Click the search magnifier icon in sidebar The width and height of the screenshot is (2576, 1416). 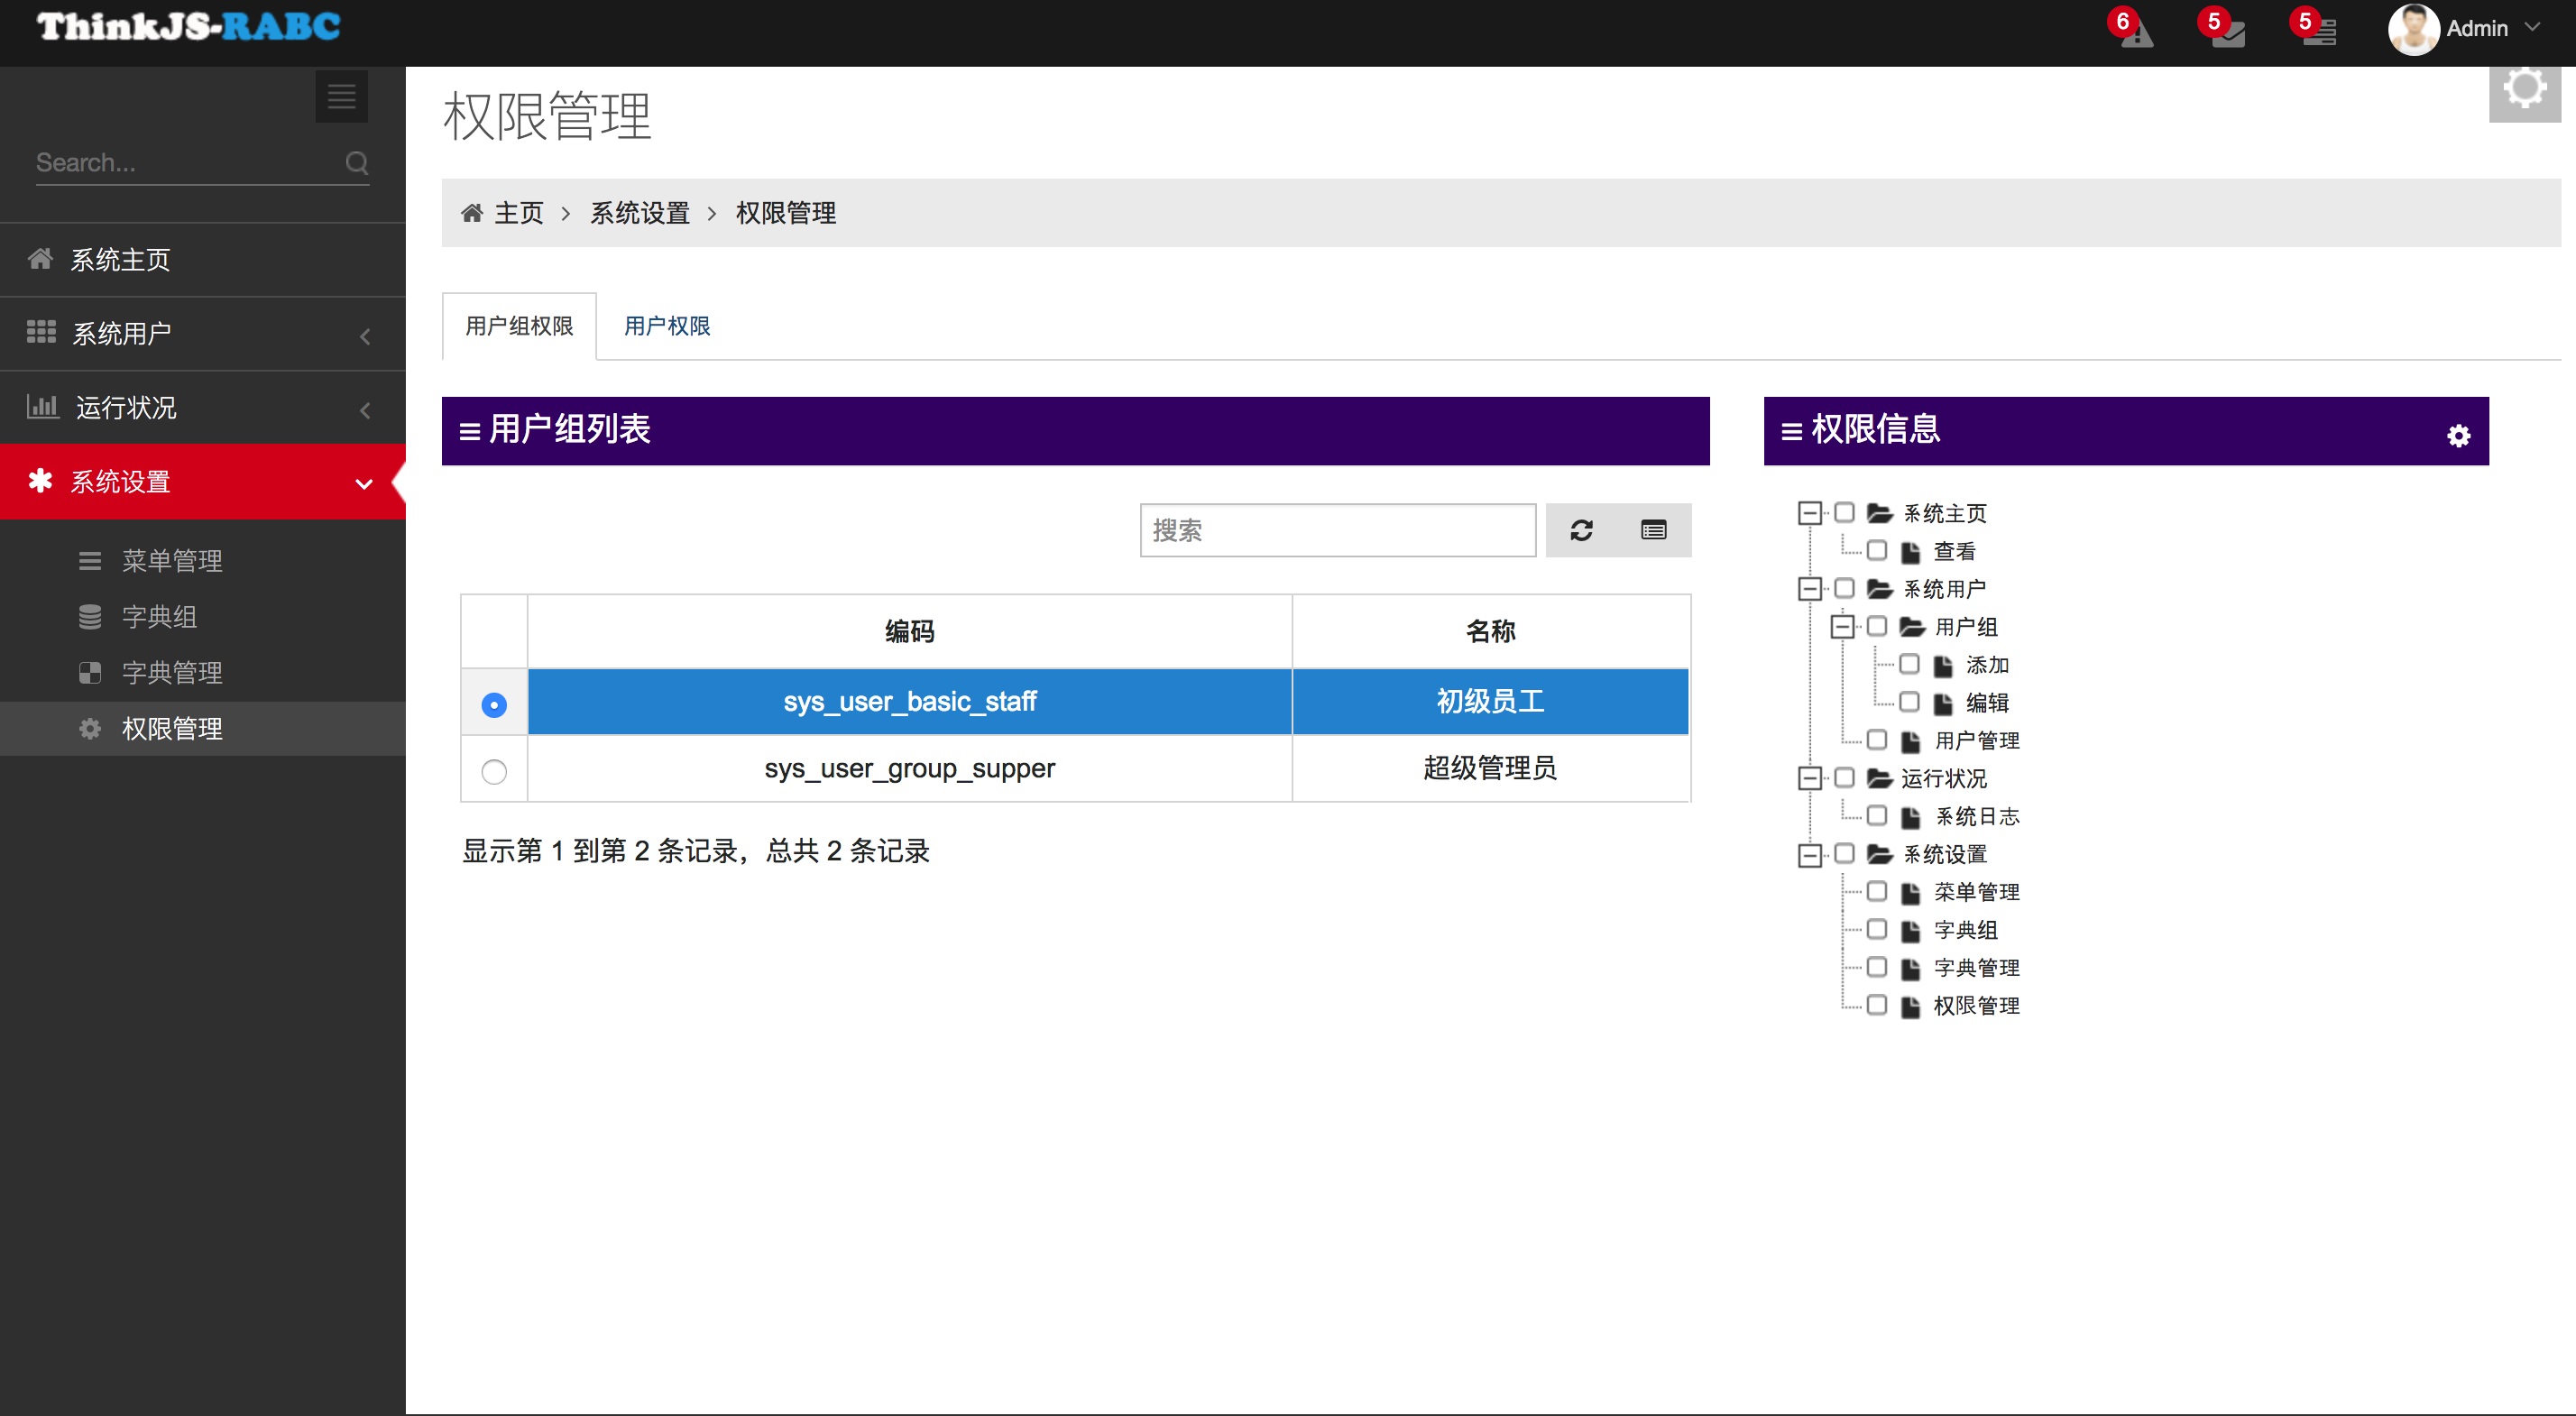point(357,163)
